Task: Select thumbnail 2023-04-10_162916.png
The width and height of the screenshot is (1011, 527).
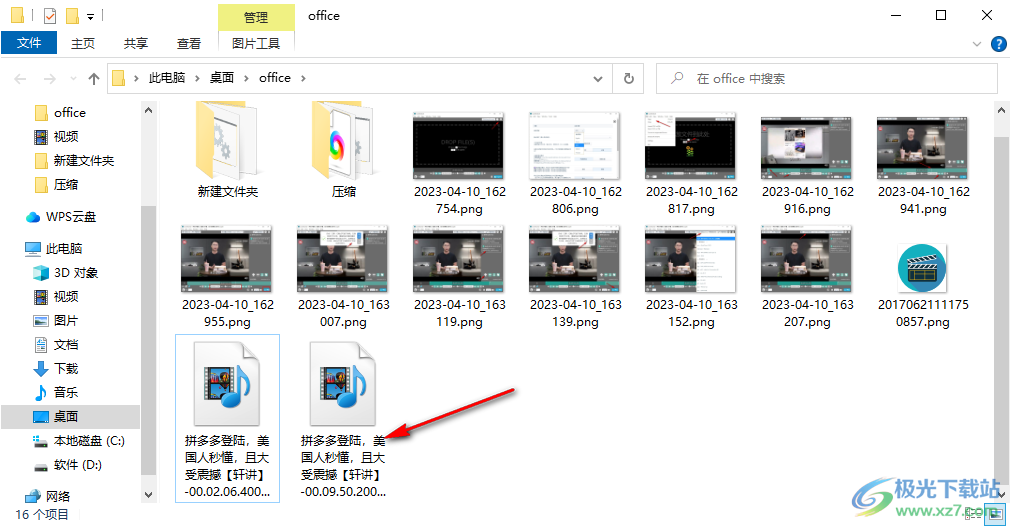Action: pyautogui.click(x=807, y=148)
